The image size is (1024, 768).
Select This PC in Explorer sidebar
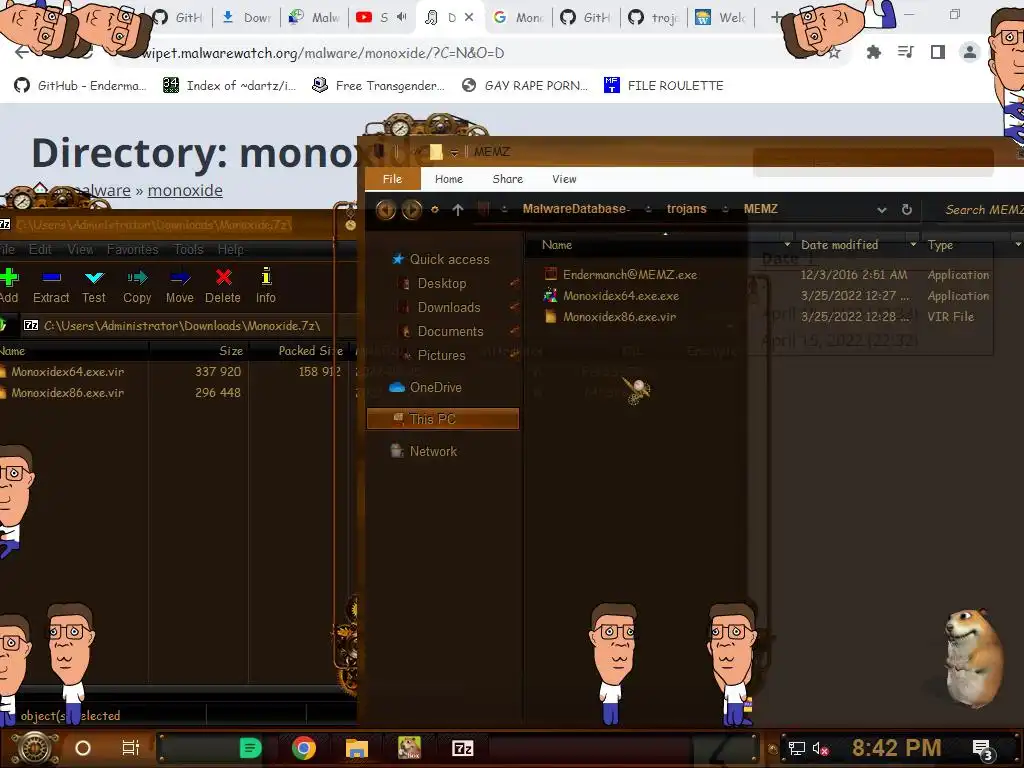tap(443, 419)
